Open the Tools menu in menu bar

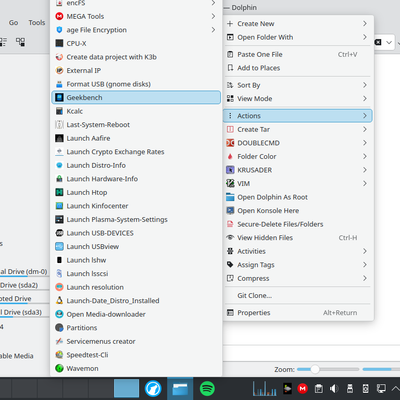(37, 23)
